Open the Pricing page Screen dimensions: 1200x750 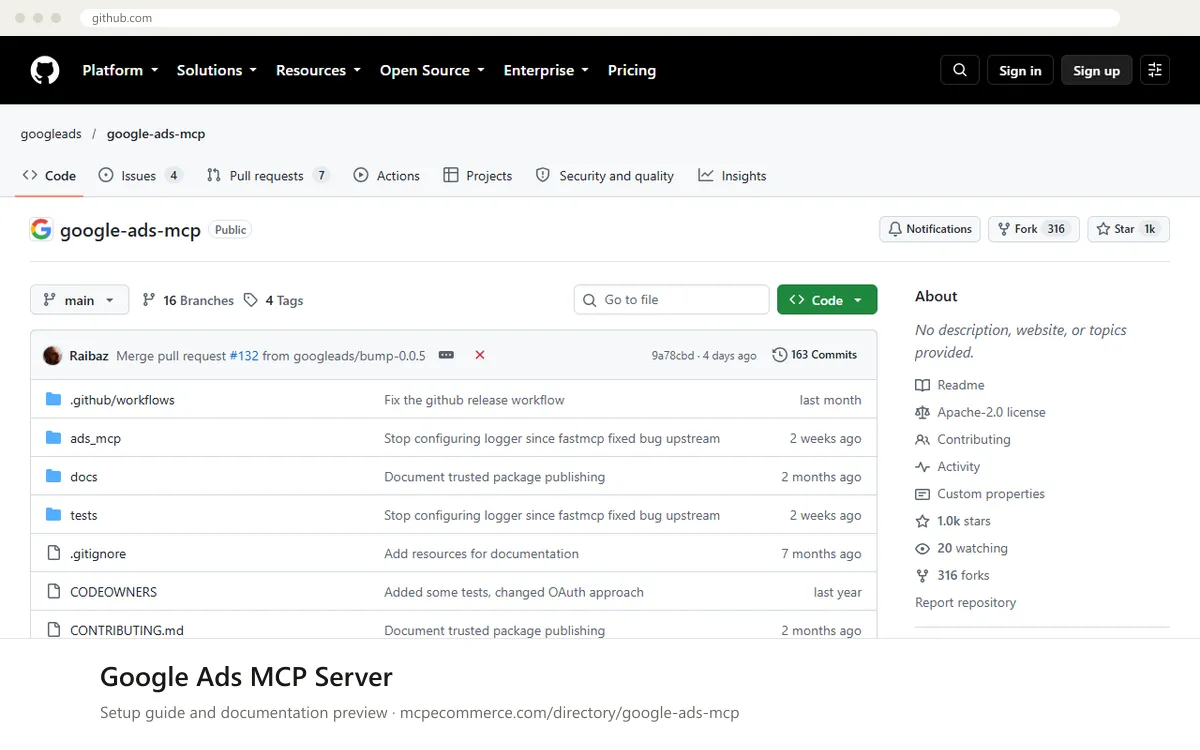pos(632,70)
